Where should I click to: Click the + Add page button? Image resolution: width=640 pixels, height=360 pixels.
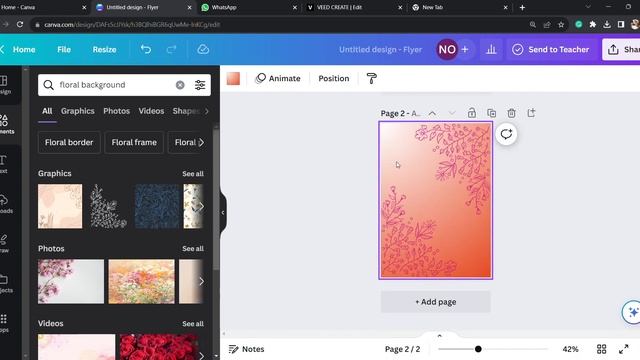coord(436,302)
